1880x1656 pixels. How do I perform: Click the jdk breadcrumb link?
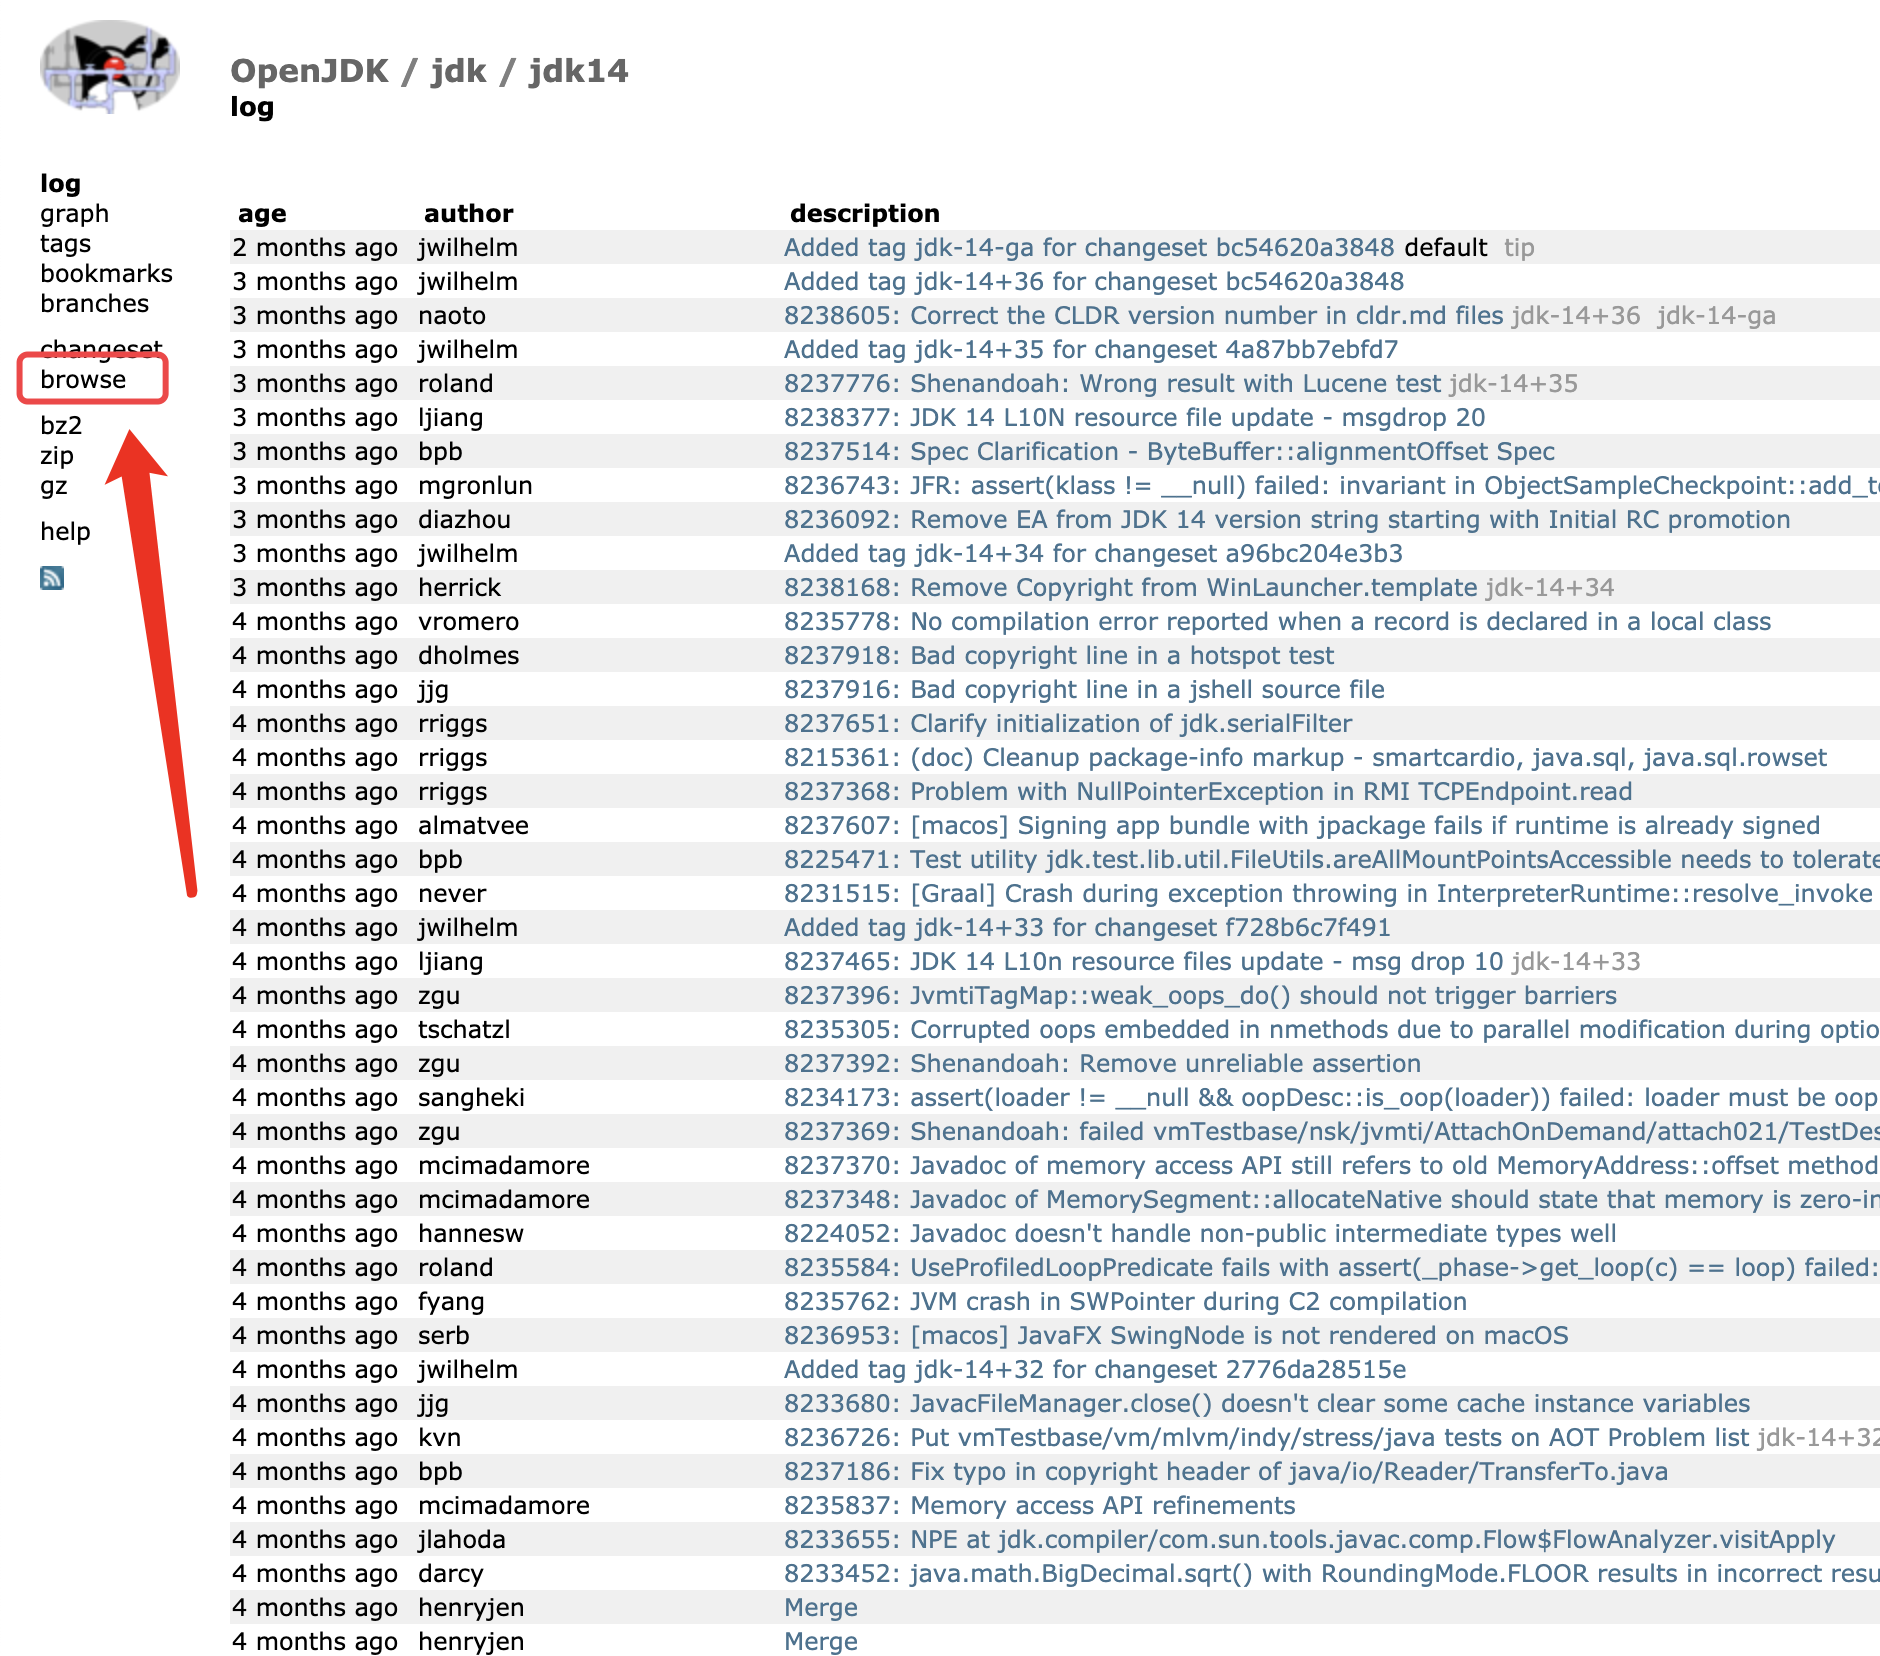pos(458,71)
